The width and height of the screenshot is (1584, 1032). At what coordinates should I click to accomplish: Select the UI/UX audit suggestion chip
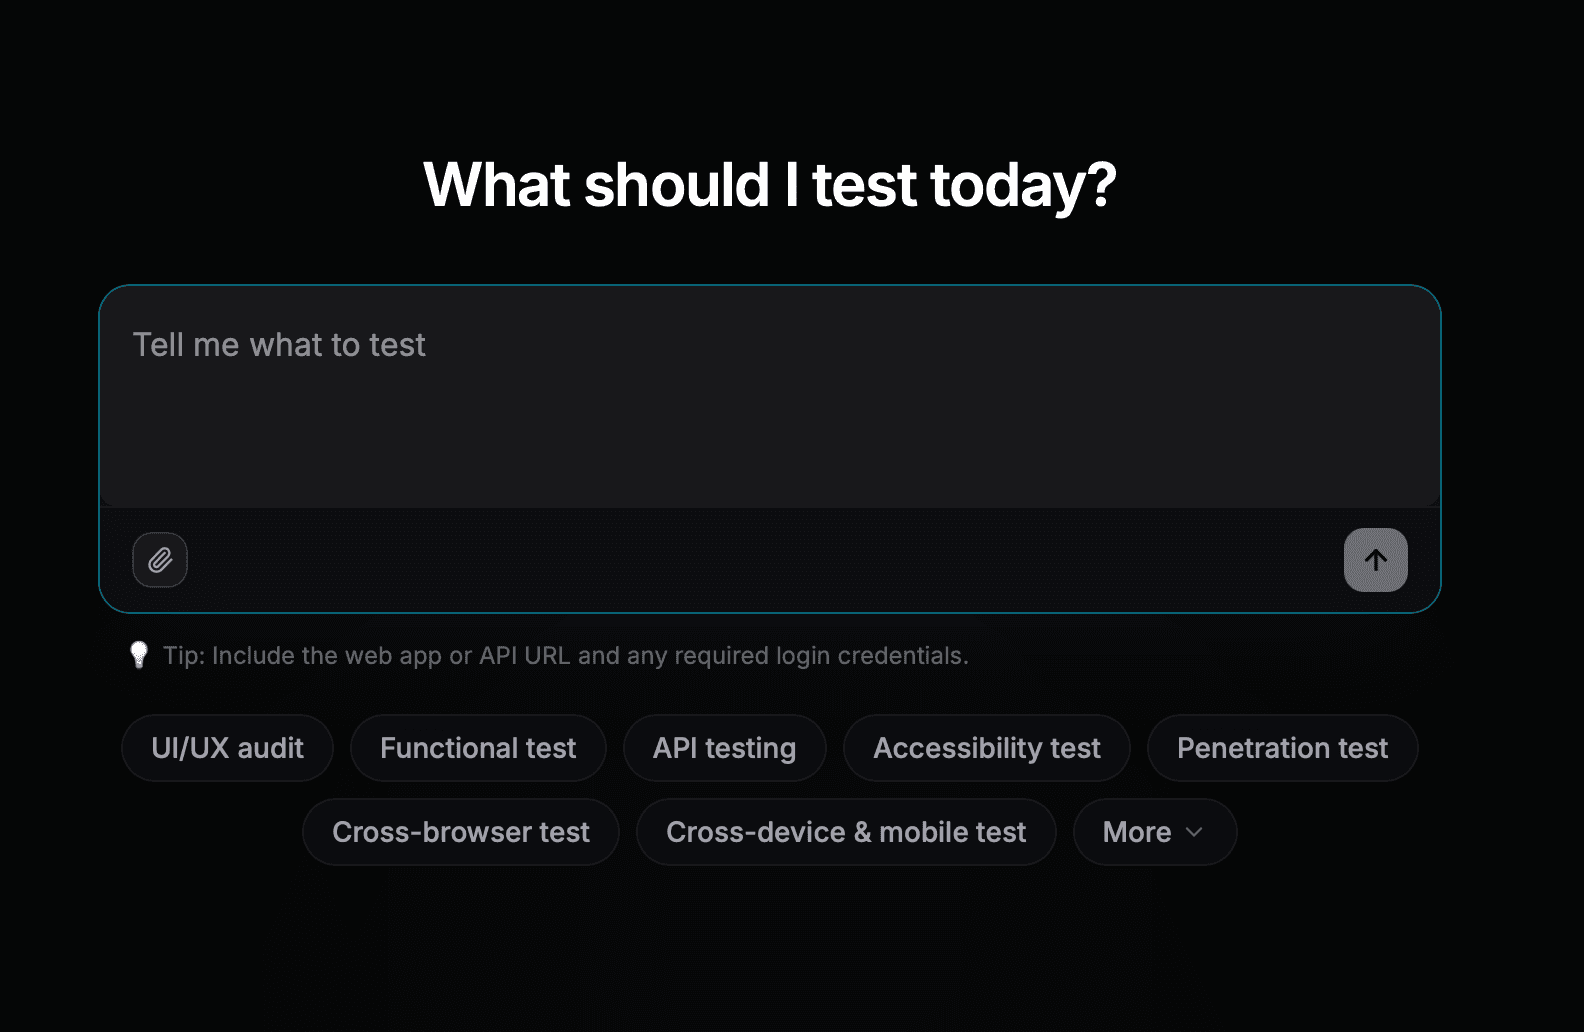point(227,748)
